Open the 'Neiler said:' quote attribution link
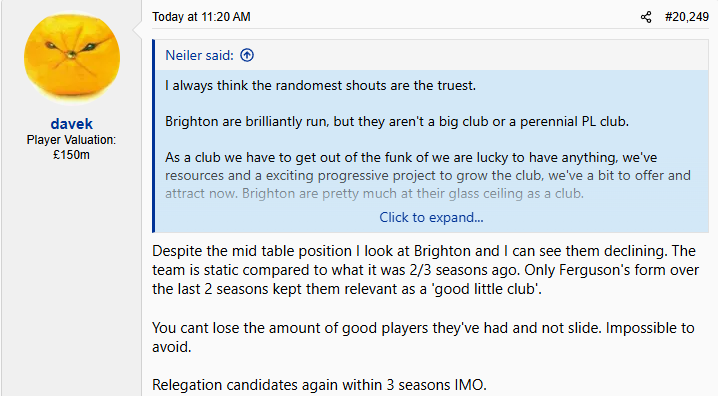This screenshot has height=396, width=718. 200,55
